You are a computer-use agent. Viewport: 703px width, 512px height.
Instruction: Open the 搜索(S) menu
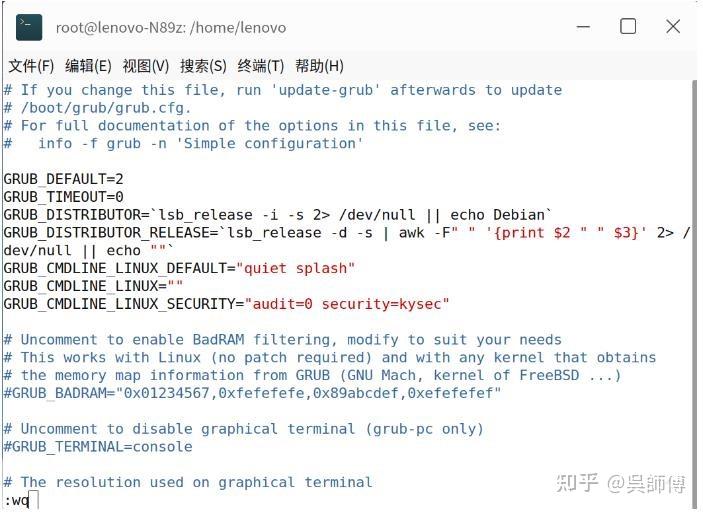203,66
